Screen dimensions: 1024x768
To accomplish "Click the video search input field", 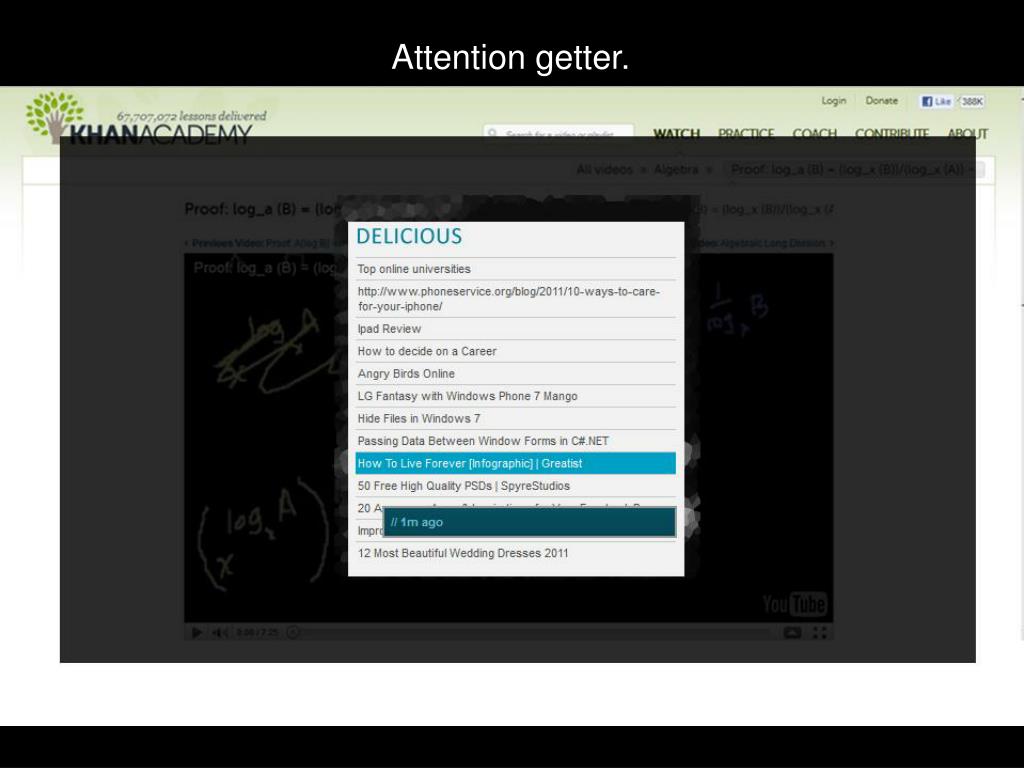I will [559, 133].
